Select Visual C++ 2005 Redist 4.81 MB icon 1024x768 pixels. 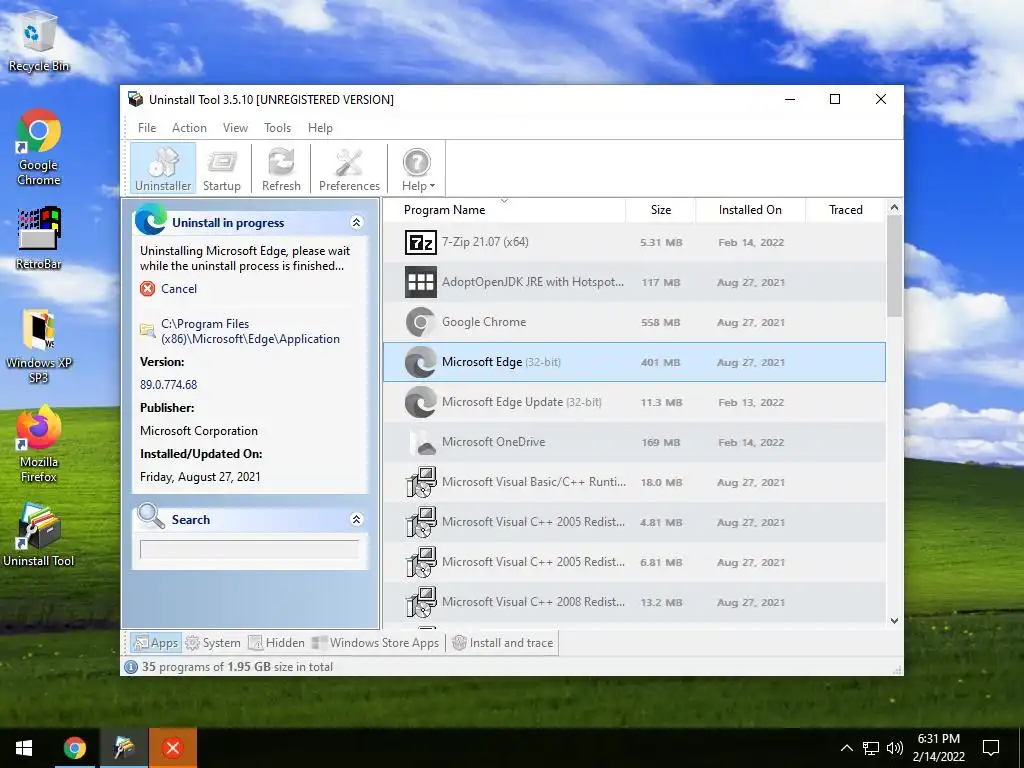[x=421, y=522]
